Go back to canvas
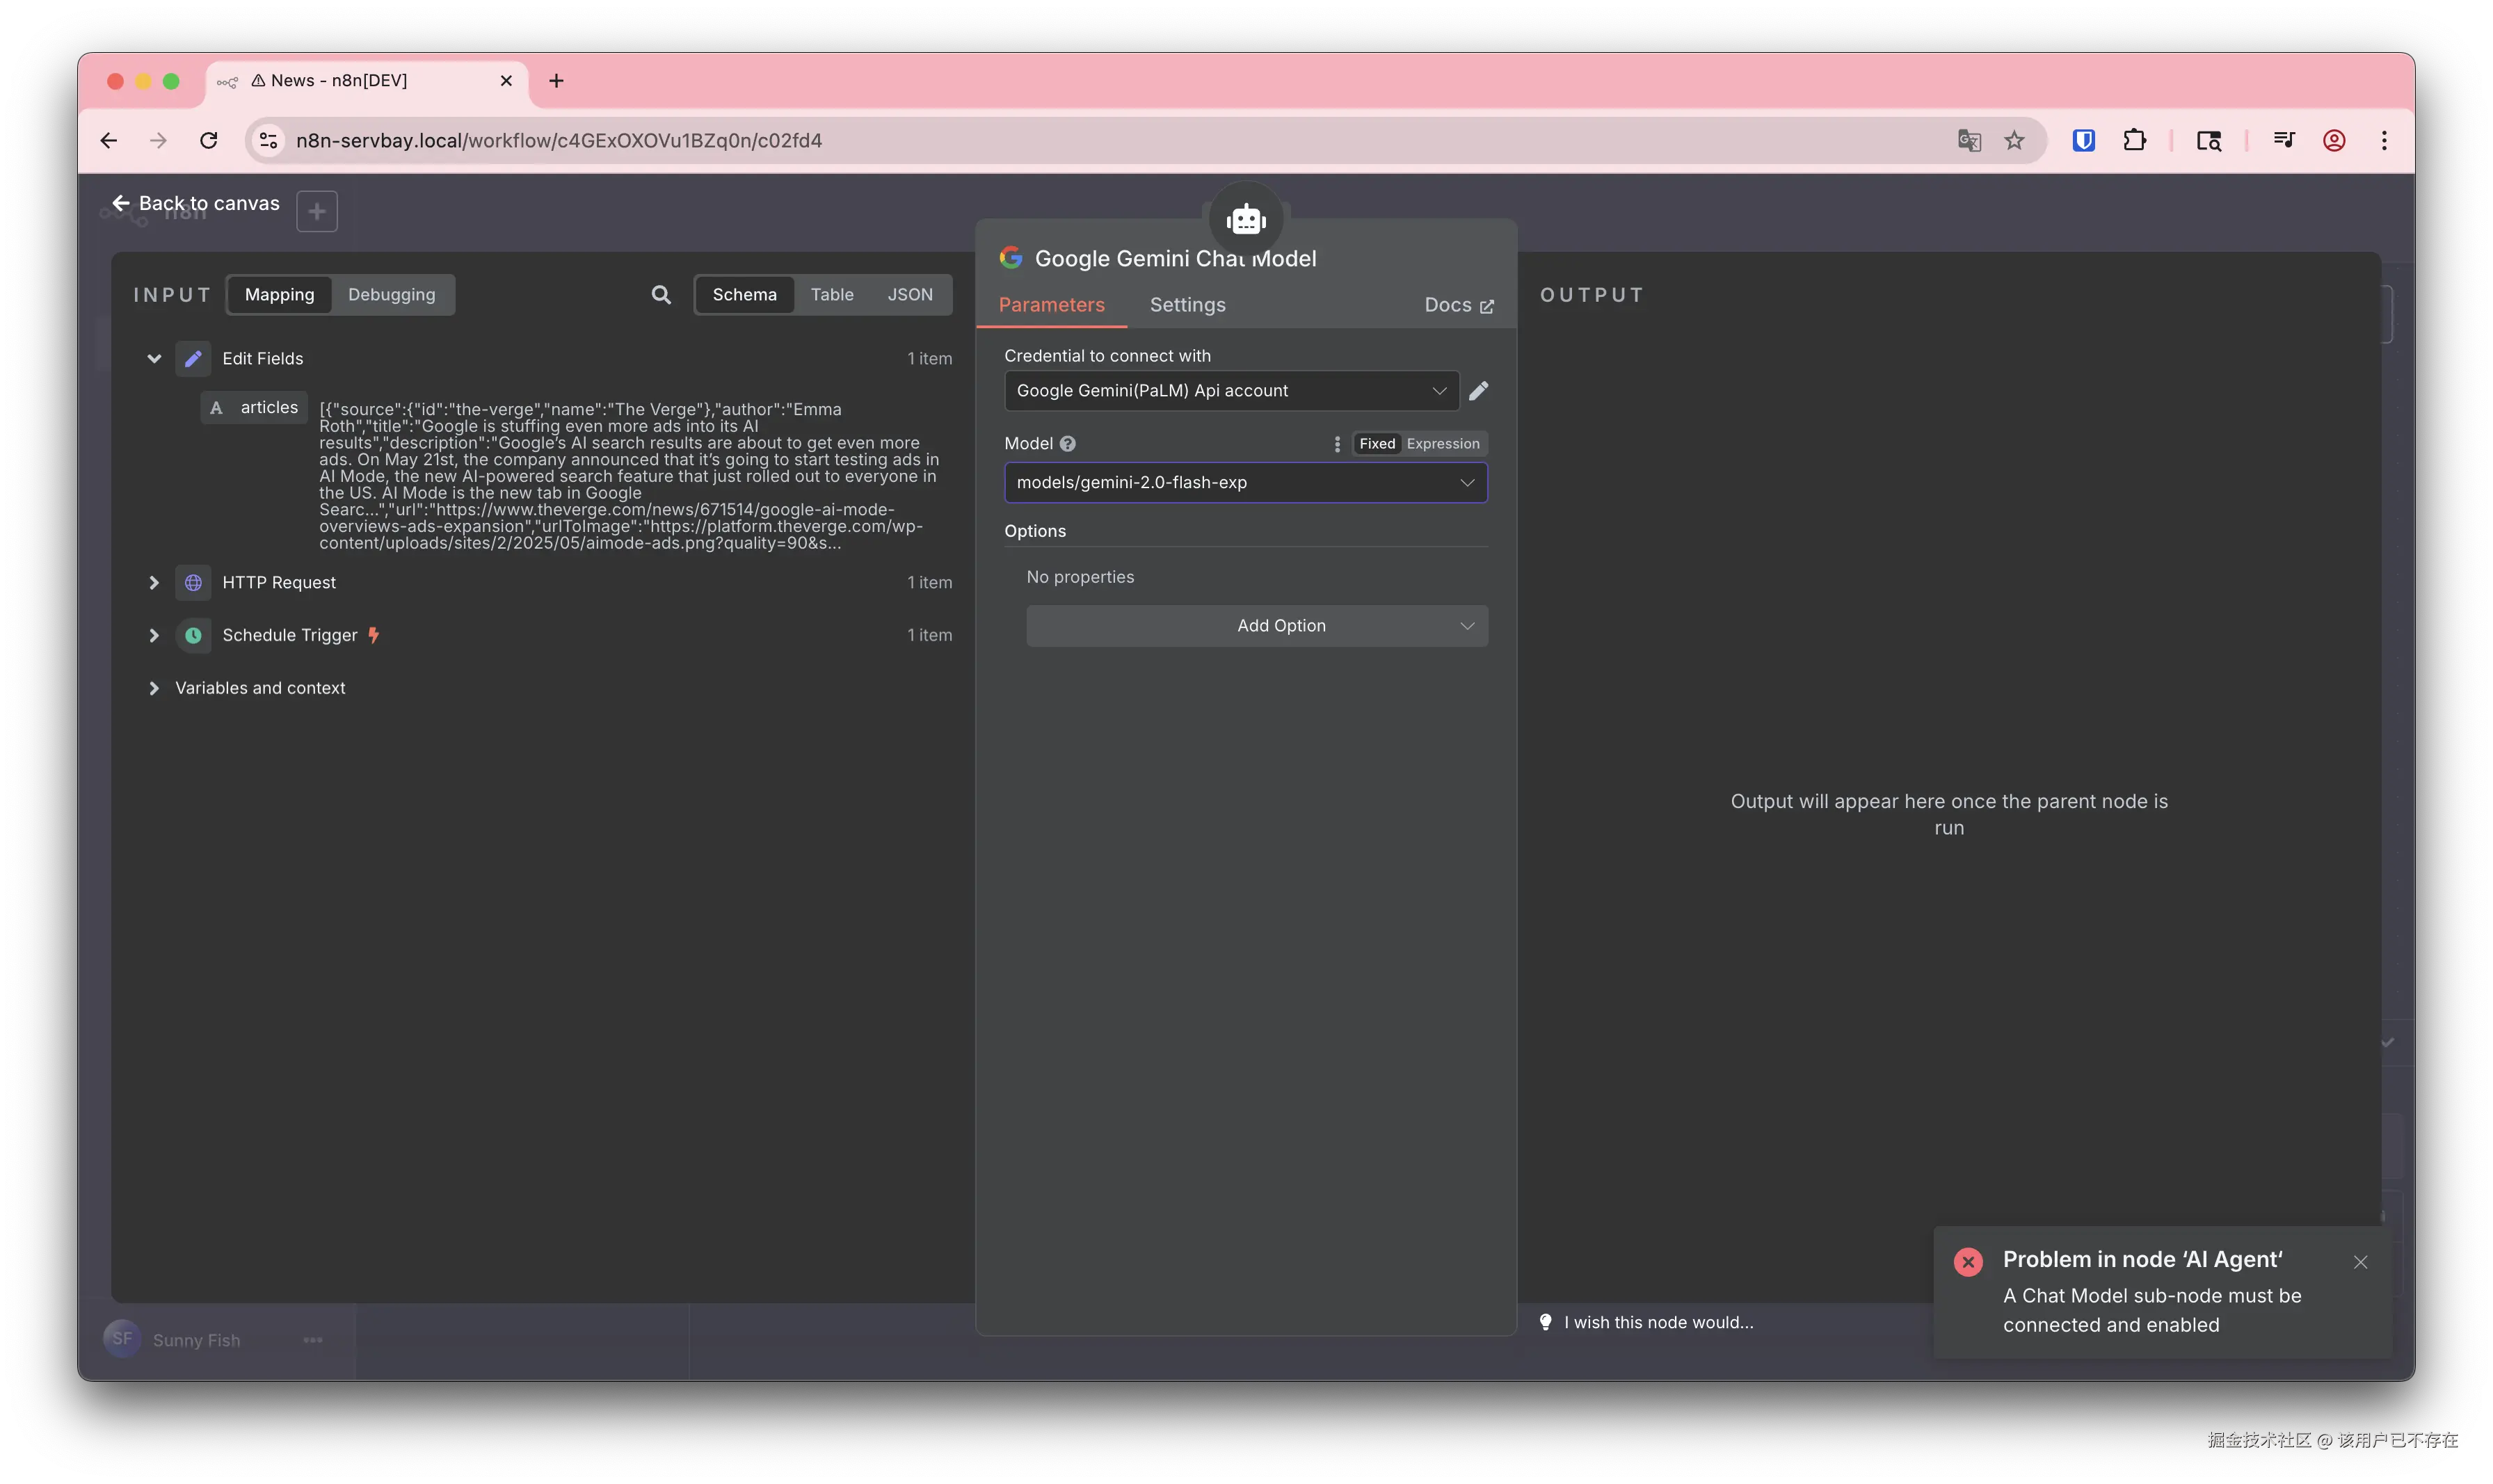This screenshot has width=2493, height=1484. (196, 203)
